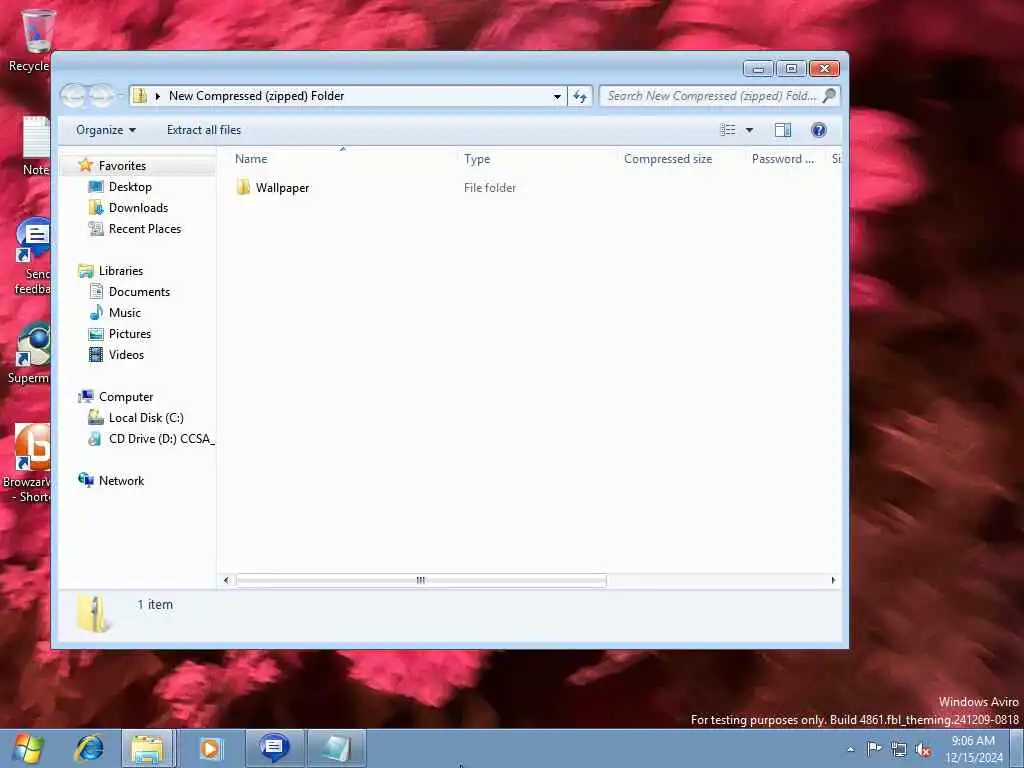Click the network tray icon
The image size is (1024, 768).
(x=899, y=749)
